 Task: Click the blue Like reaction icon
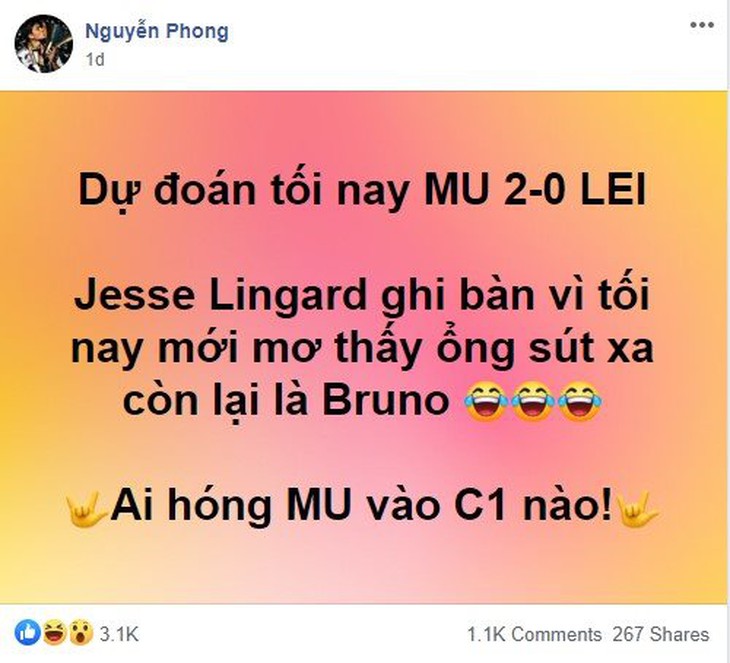pos(27,633)
